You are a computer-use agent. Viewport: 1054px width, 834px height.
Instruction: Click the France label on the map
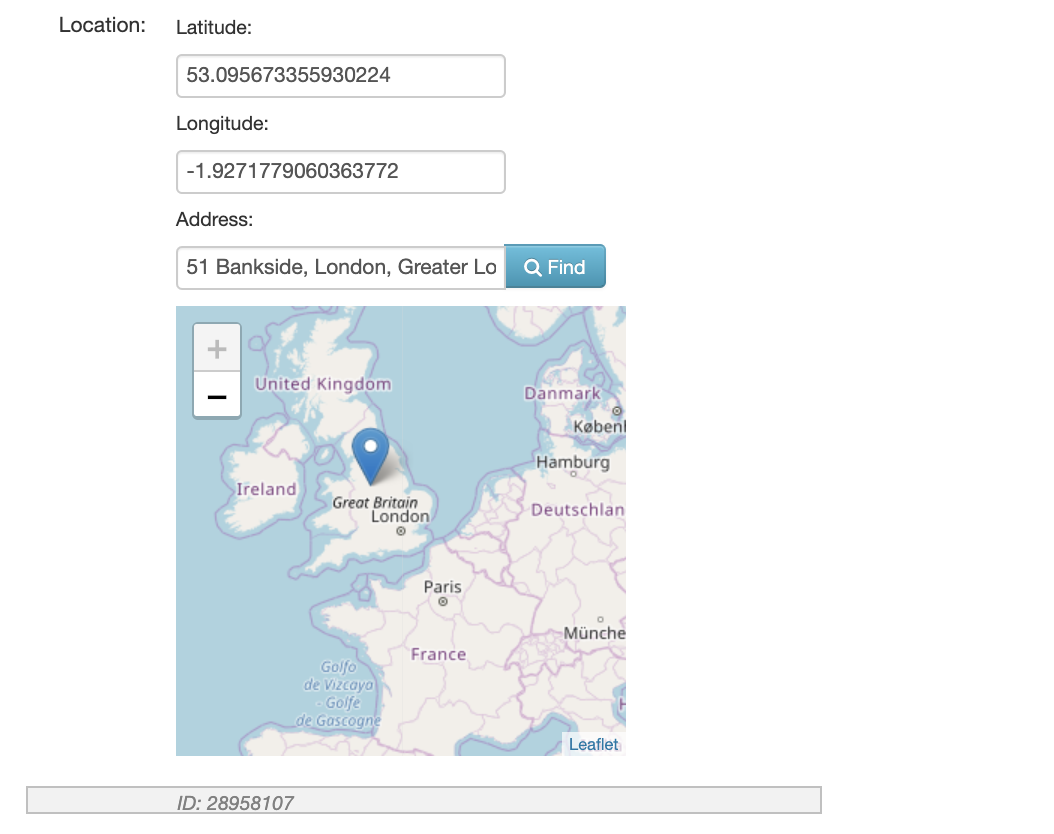click(438, 655)
